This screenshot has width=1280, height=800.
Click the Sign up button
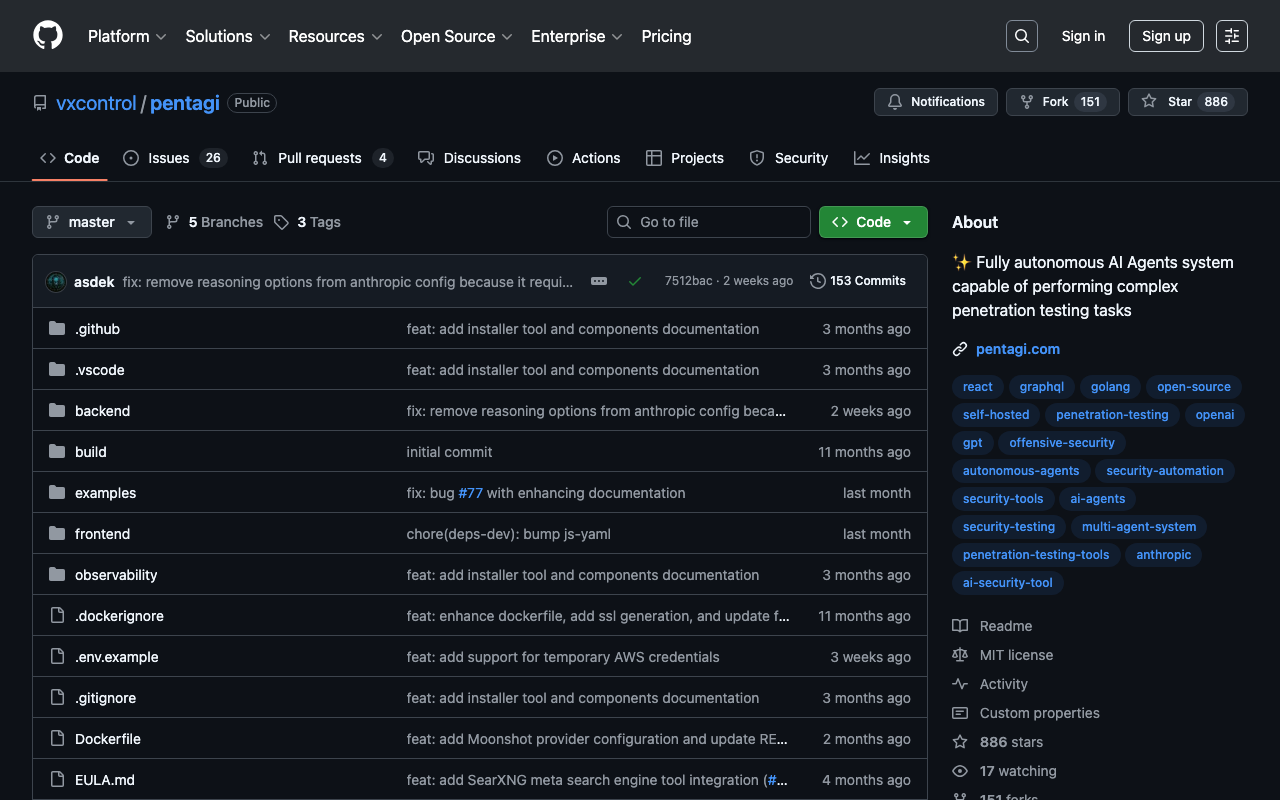1166,36
